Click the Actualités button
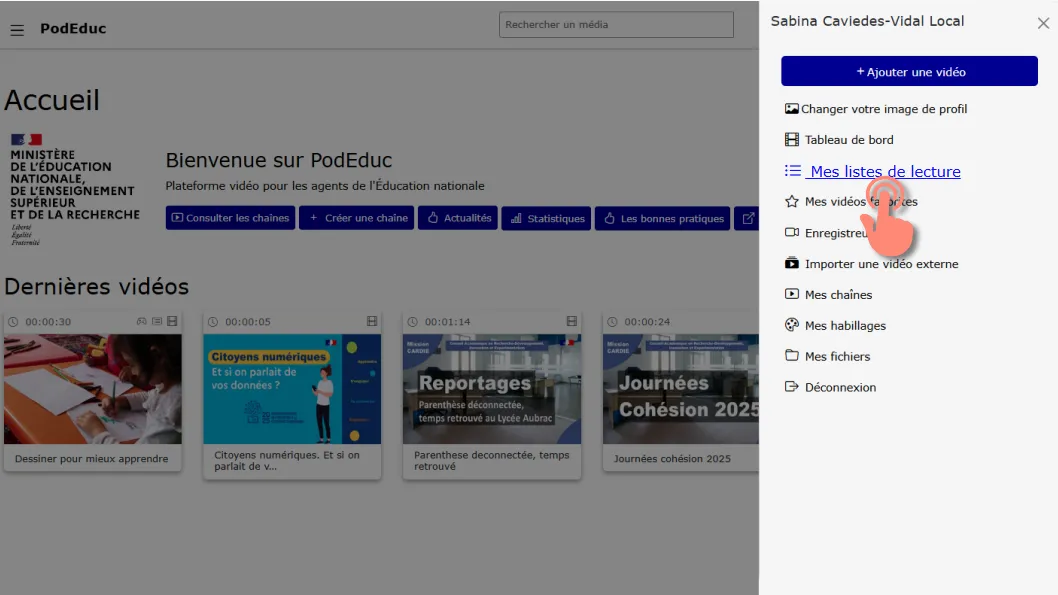 [x=457, y=218]
